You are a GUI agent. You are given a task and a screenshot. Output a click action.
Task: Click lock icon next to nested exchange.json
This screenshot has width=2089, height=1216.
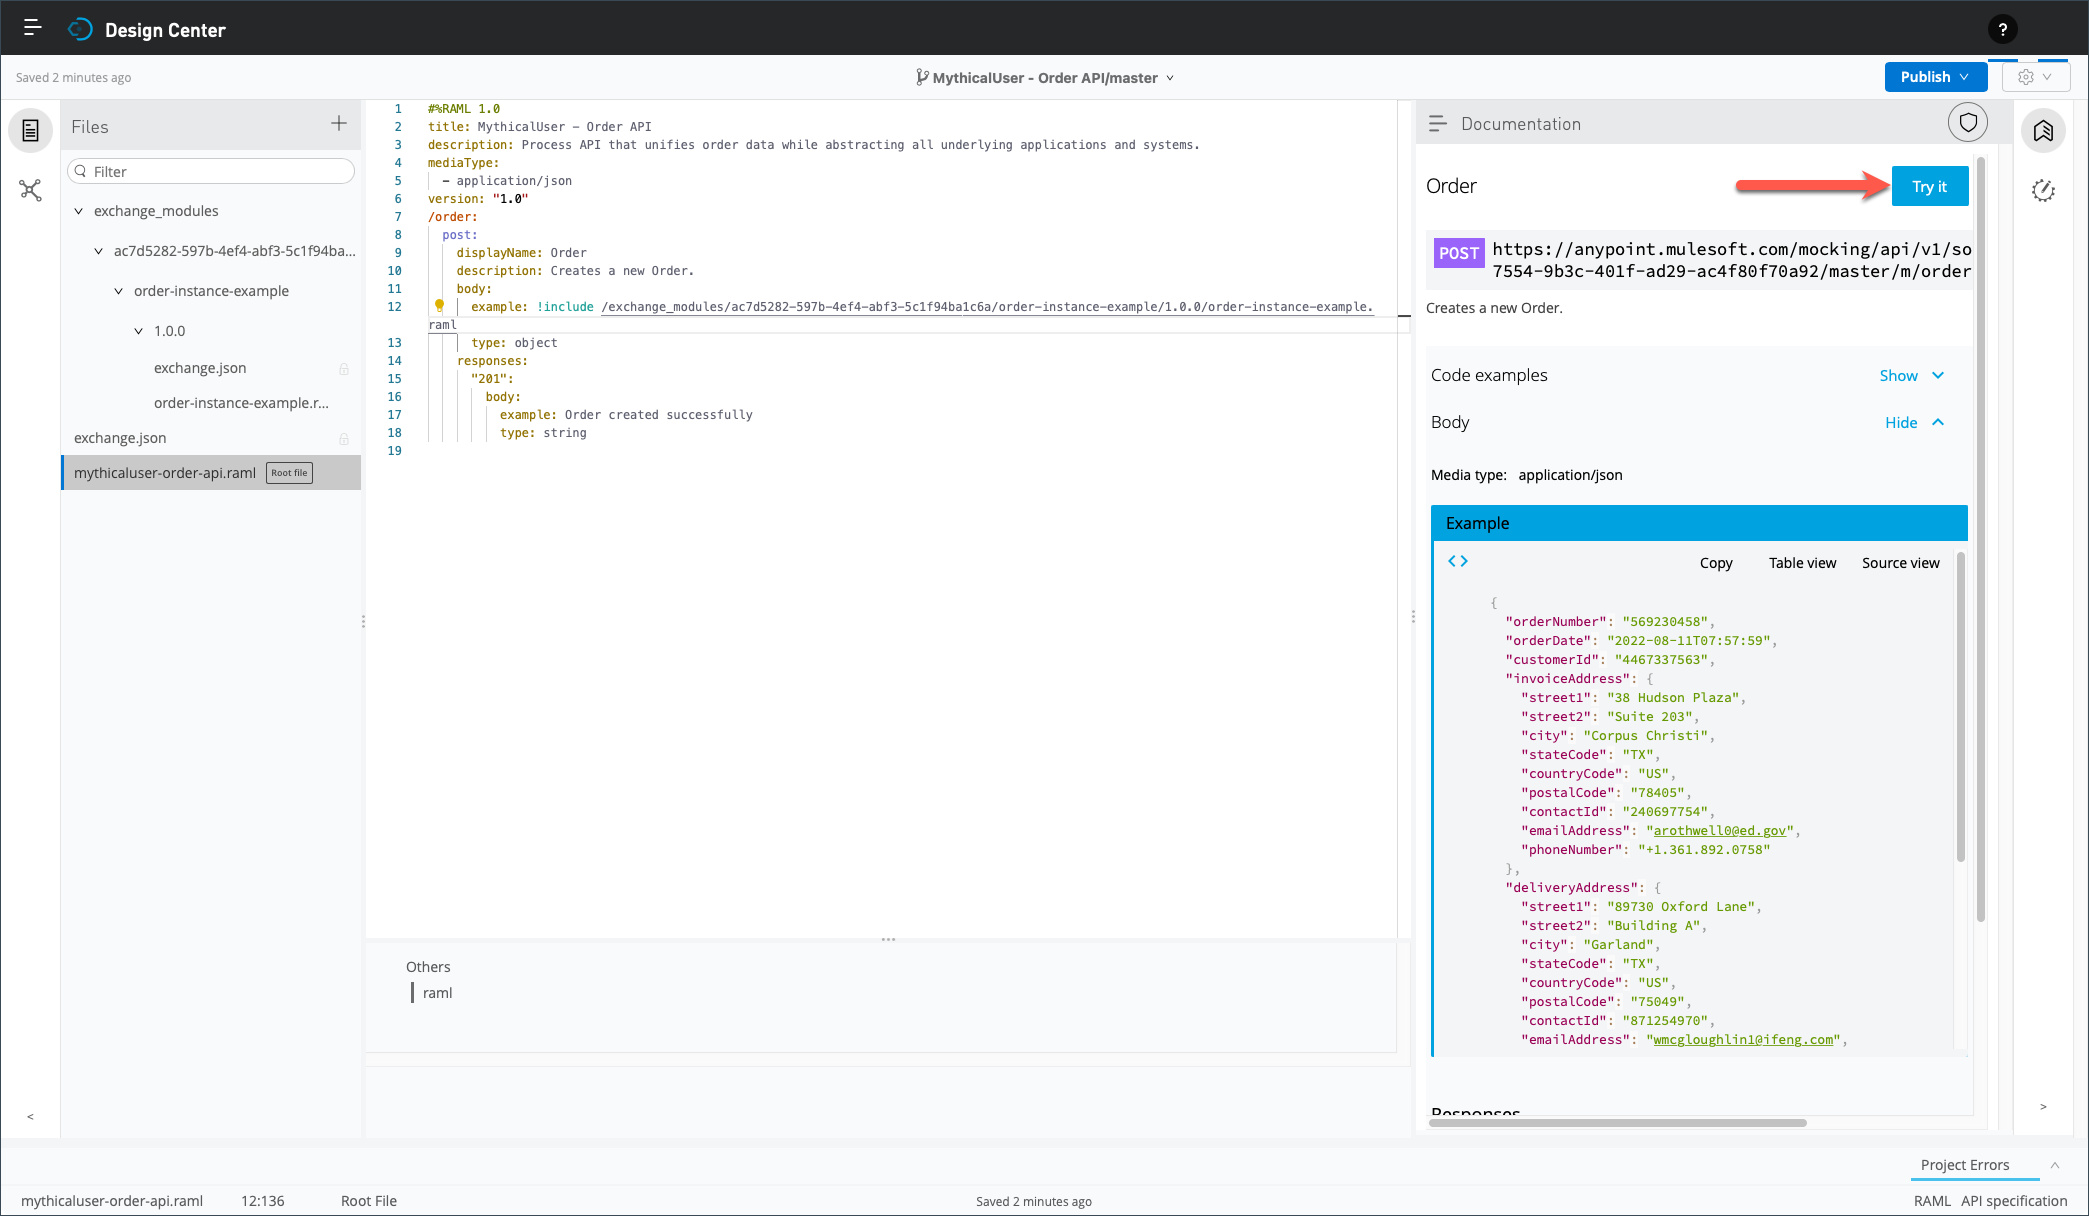click(x=344, y=369)
